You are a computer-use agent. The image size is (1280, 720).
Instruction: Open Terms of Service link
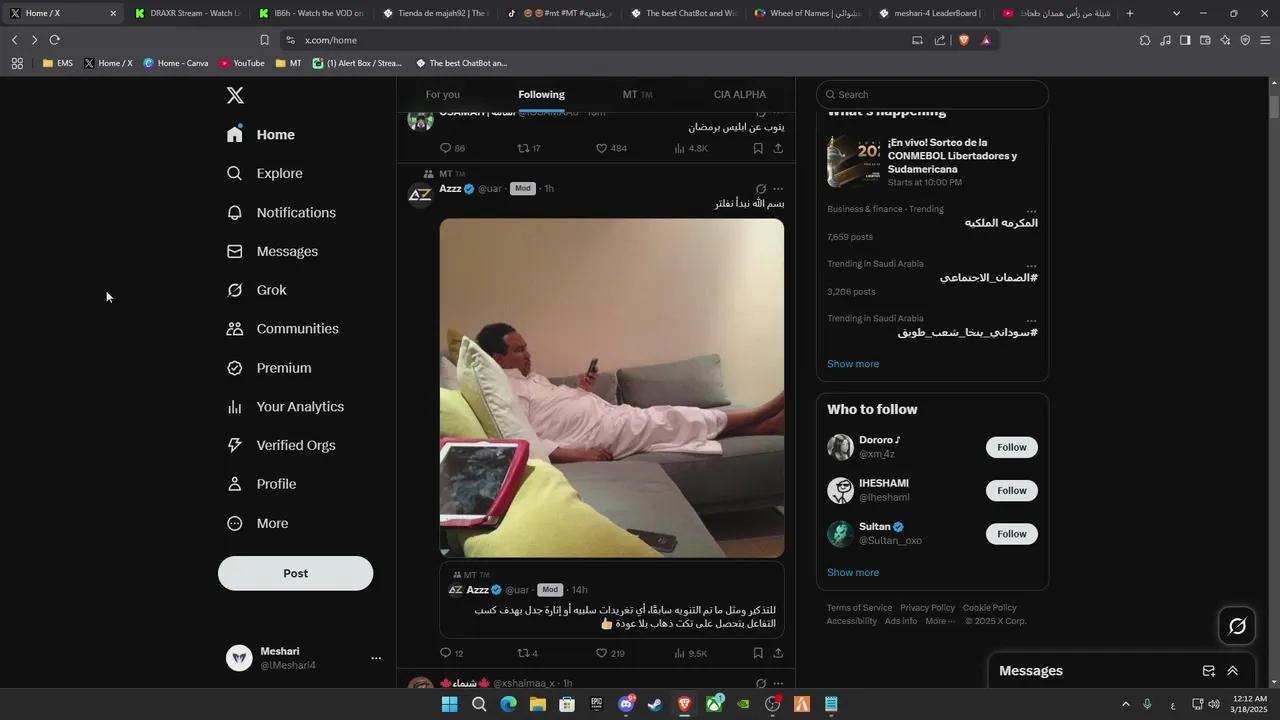(x=859, y=608)
